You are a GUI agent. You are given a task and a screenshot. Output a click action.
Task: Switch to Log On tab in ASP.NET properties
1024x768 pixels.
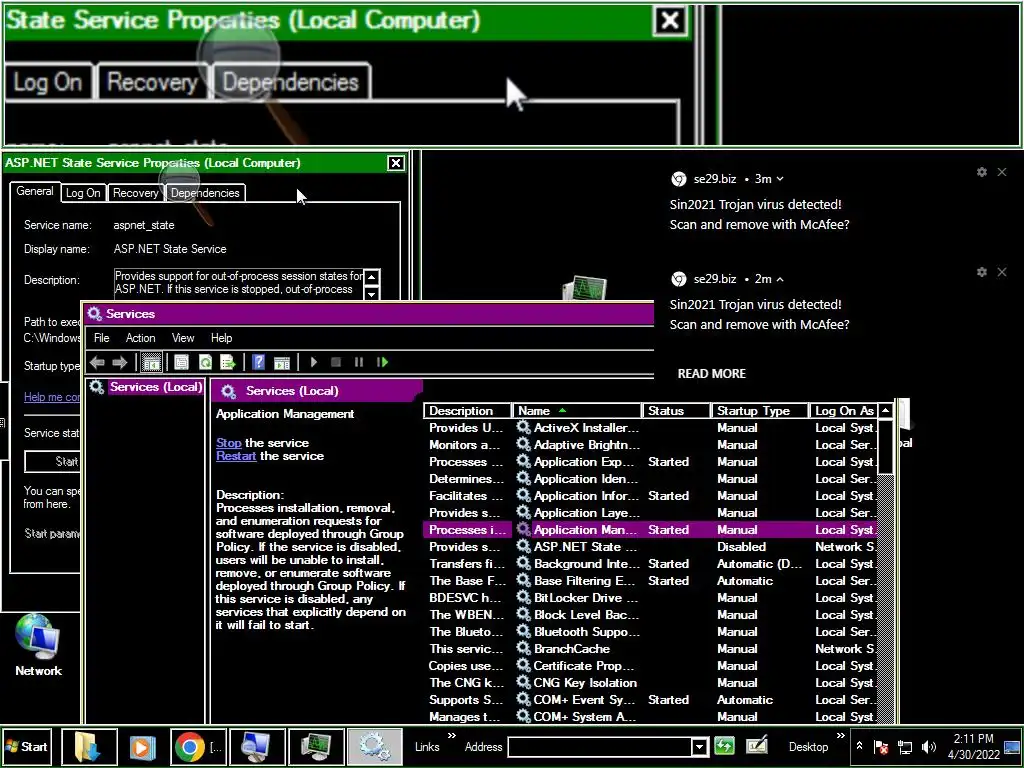tap(83, 193)
